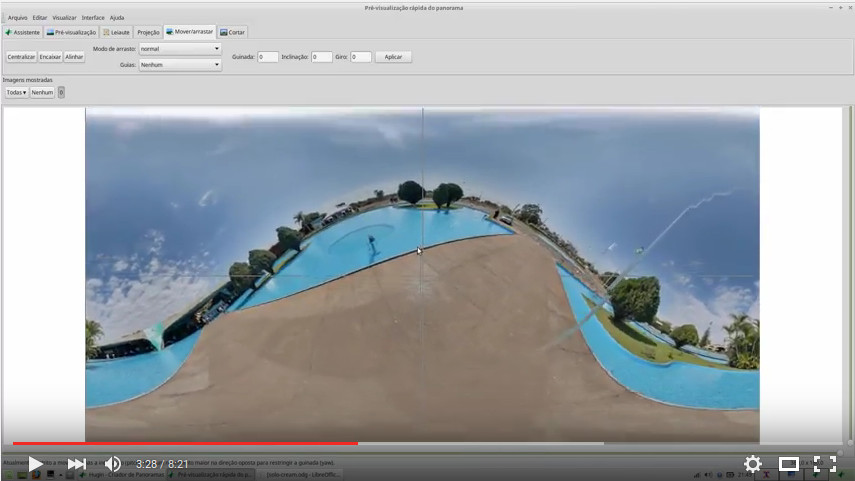Focus the Guinada input field
Viewport: 855px width, 481px height.
tap(267, 57)
